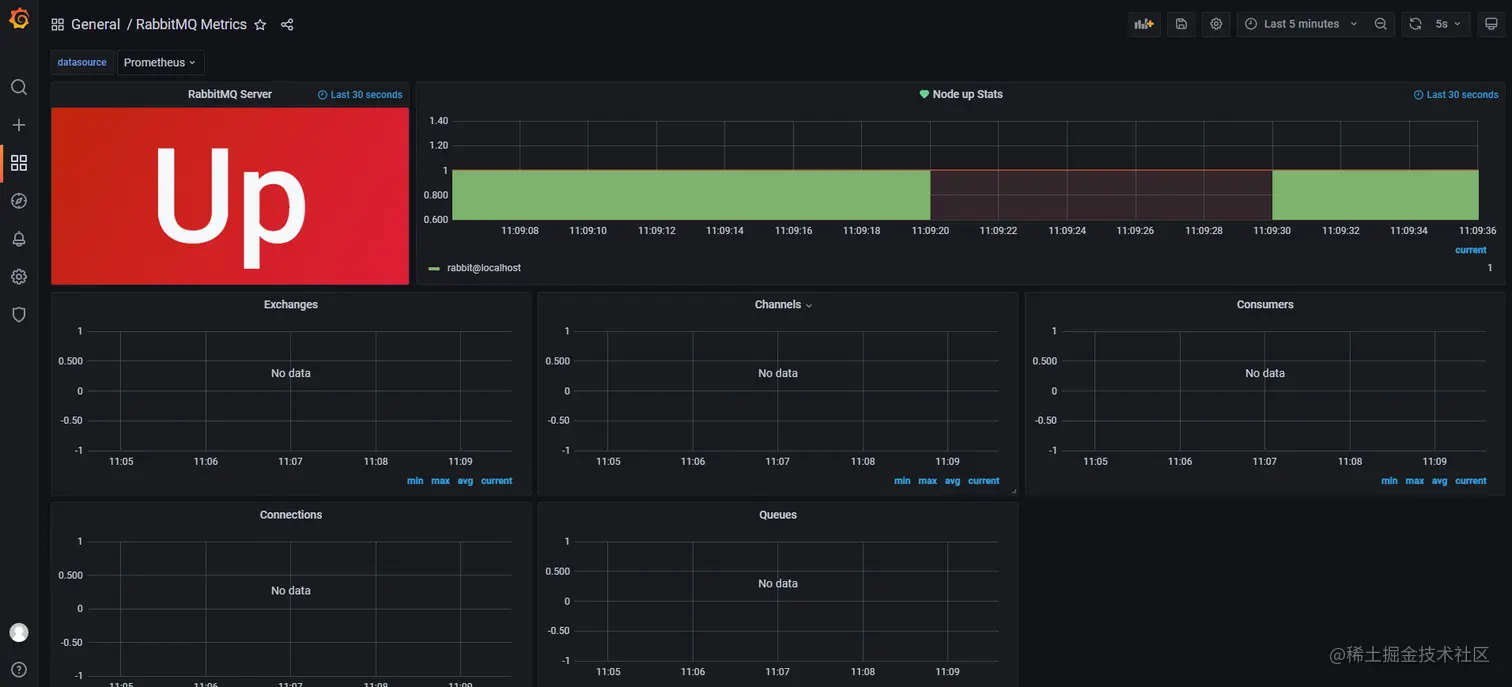Sort Channels legend by min

click(x=902, y=481)
